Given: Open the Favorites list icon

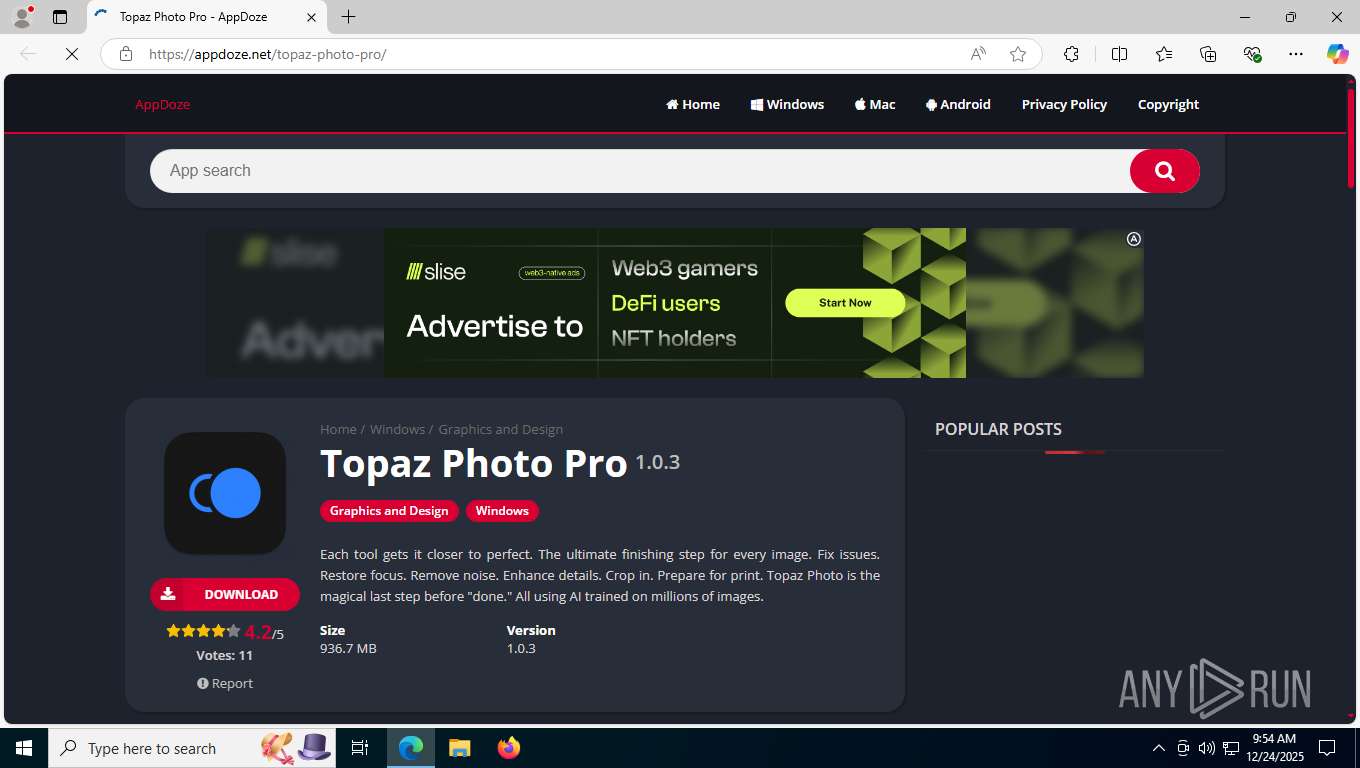Looking at the screenshot, I should [1164, 54].
